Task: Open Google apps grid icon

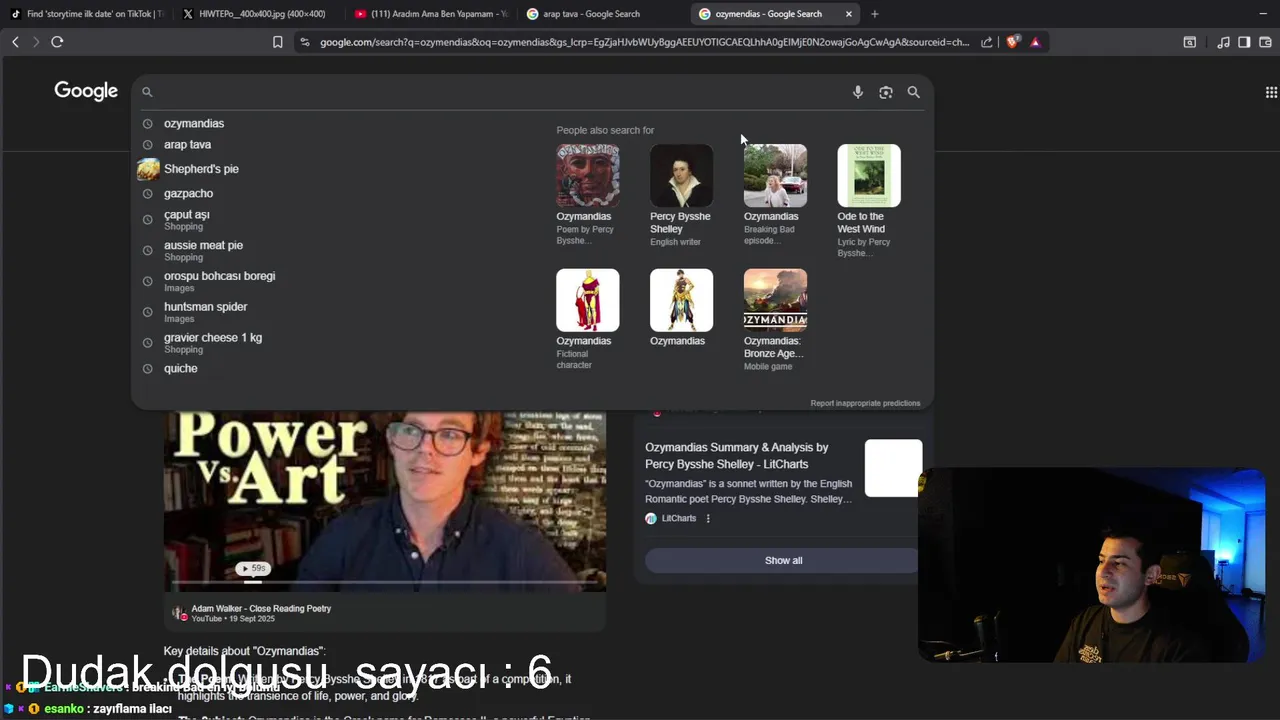Action: tap(1271, 92)
